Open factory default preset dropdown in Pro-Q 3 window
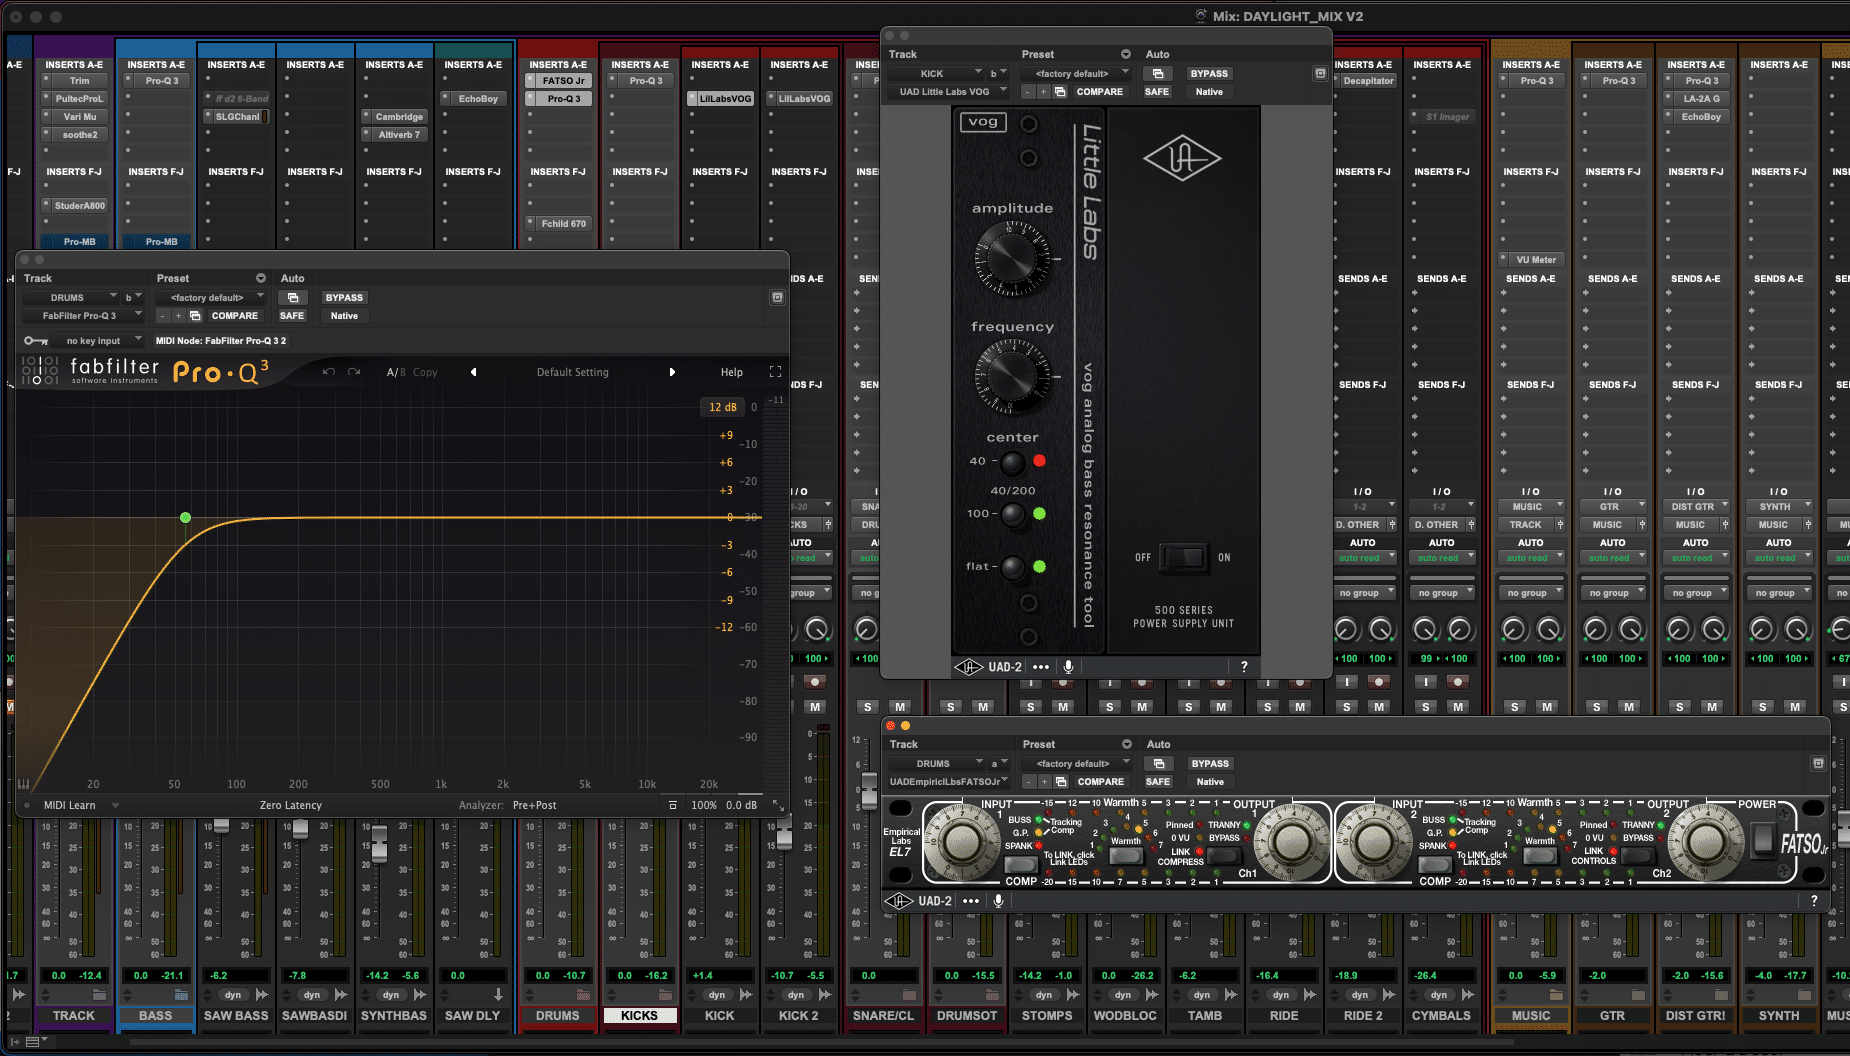The image size is (1850, 1056). point(212,298)
